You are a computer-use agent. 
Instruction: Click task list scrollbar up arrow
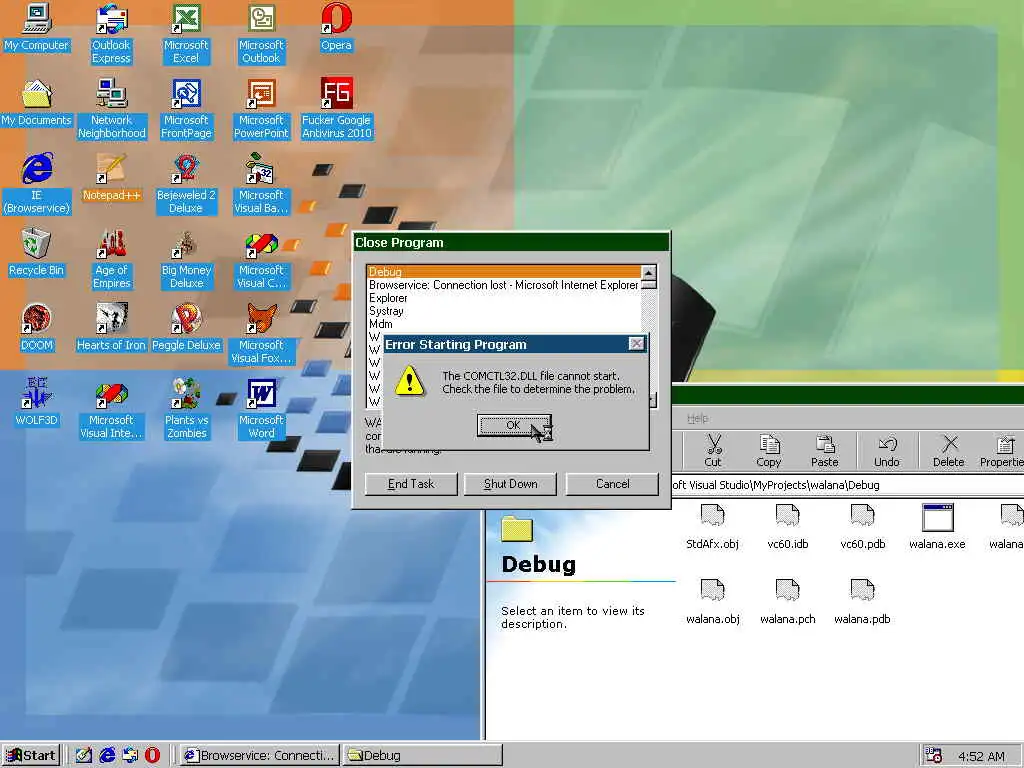(x=648, y=272)
